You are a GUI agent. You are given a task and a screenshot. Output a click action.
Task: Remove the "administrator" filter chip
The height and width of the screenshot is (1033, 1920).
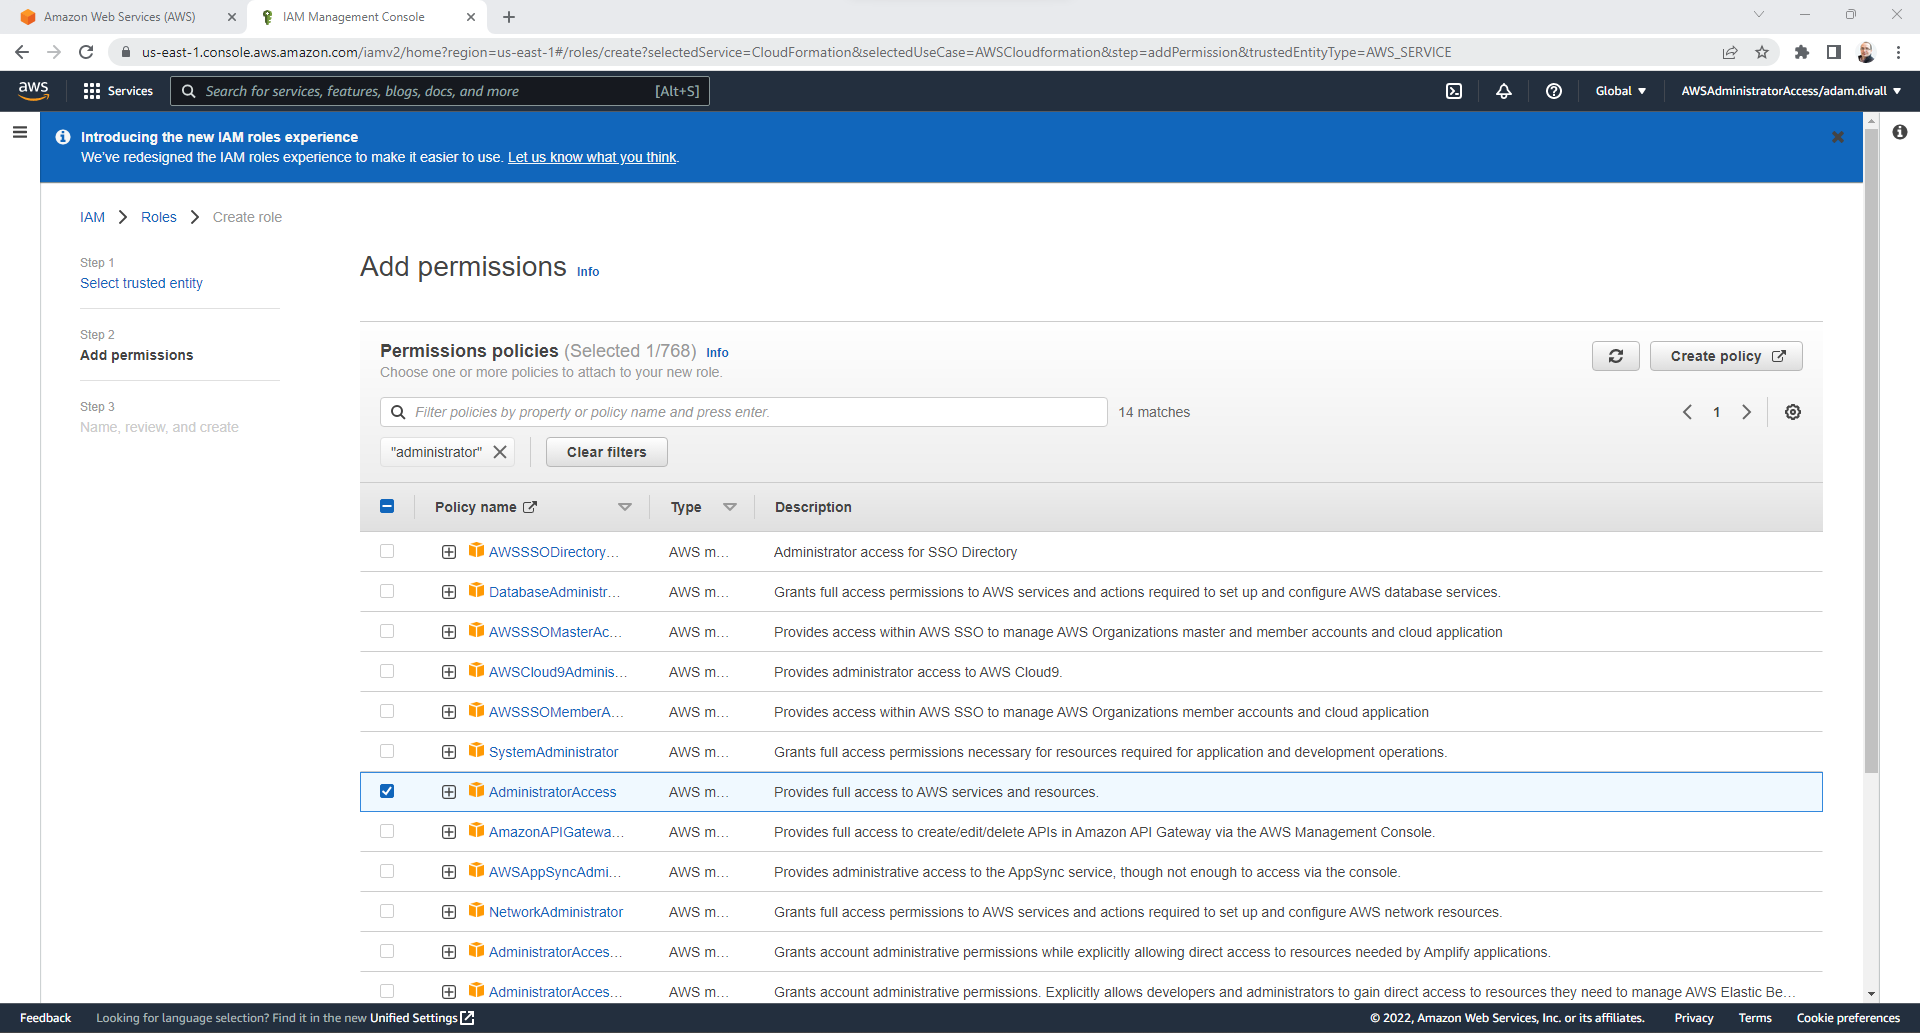500,452
